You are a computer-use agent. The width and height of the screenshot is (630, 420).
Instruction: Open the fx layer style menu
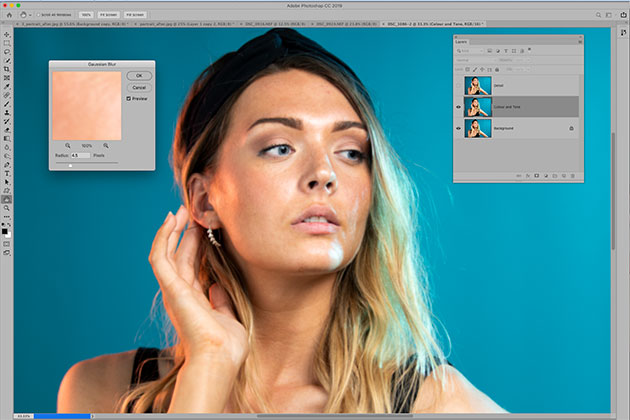point(528,176)
